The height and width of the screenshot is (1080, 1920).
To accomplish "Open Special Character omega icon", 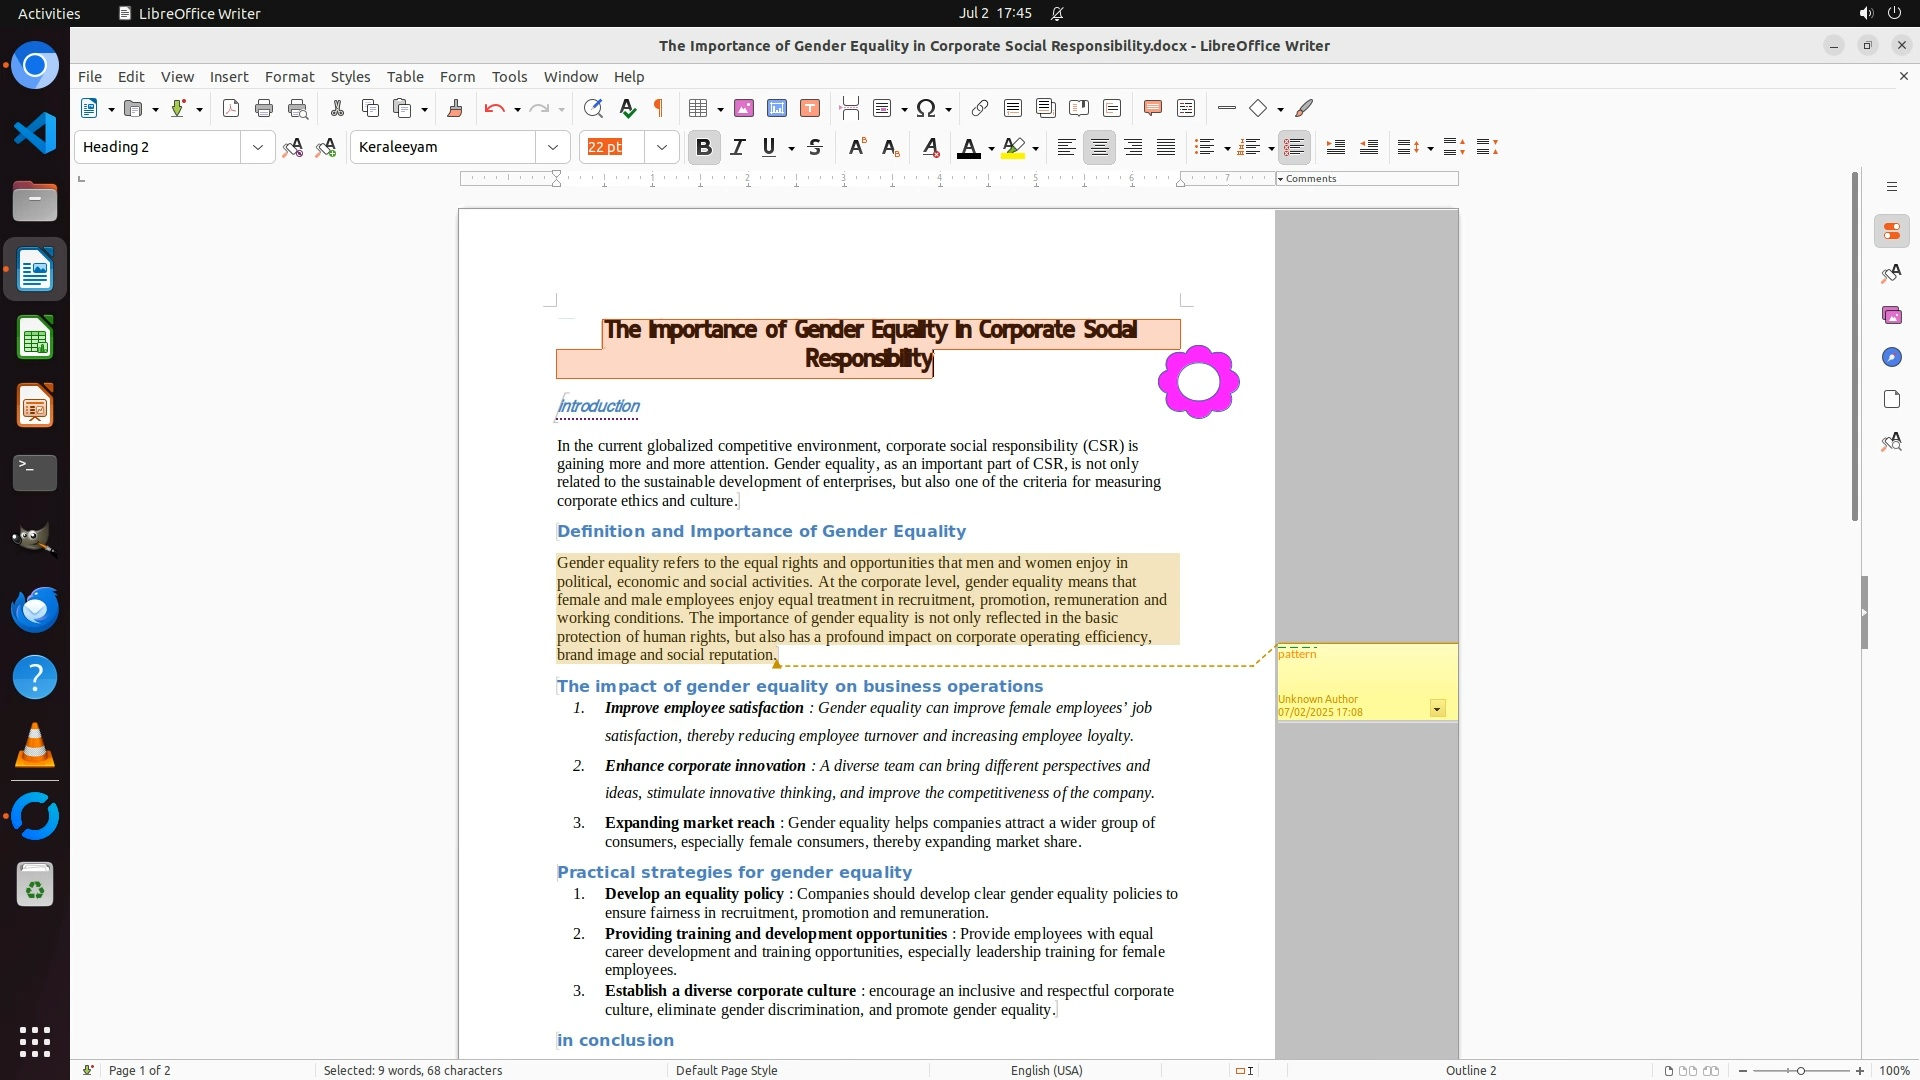I will point(926,108).
